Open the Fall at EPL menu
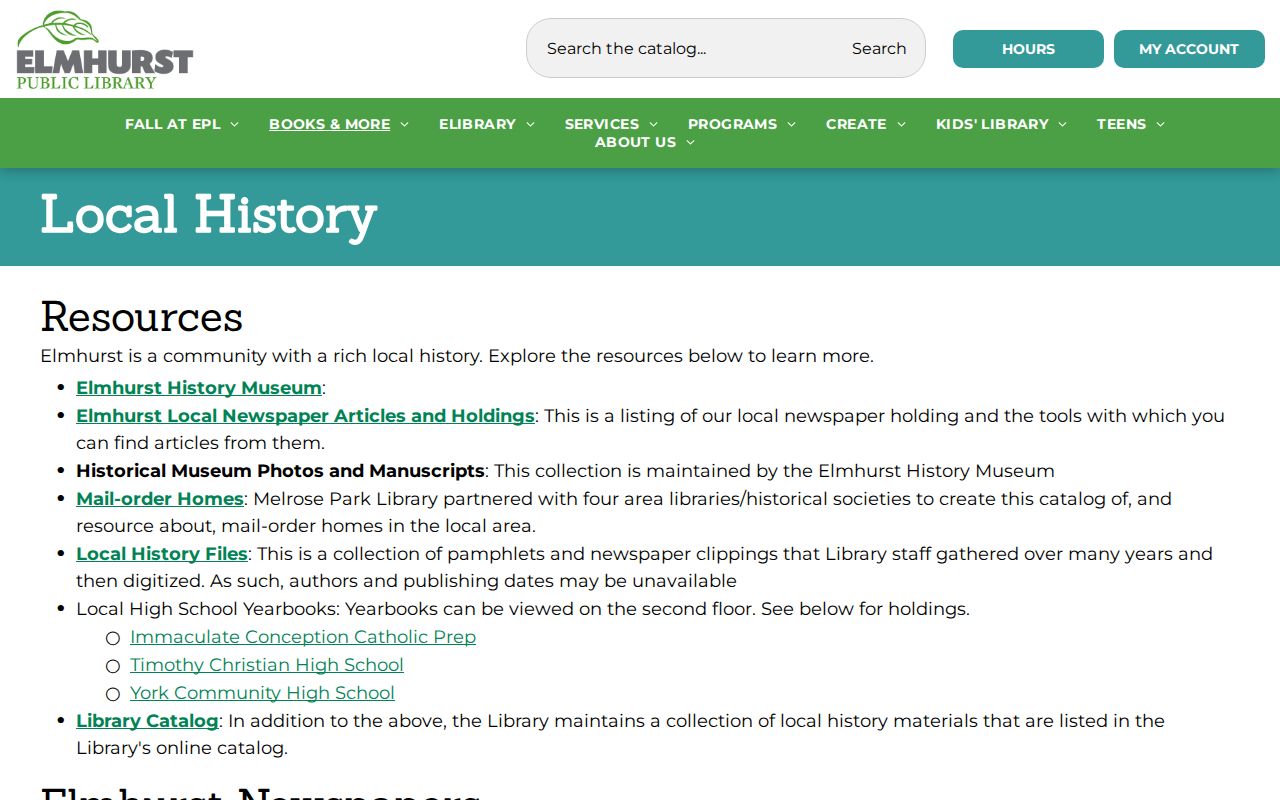 pos(173,124)
